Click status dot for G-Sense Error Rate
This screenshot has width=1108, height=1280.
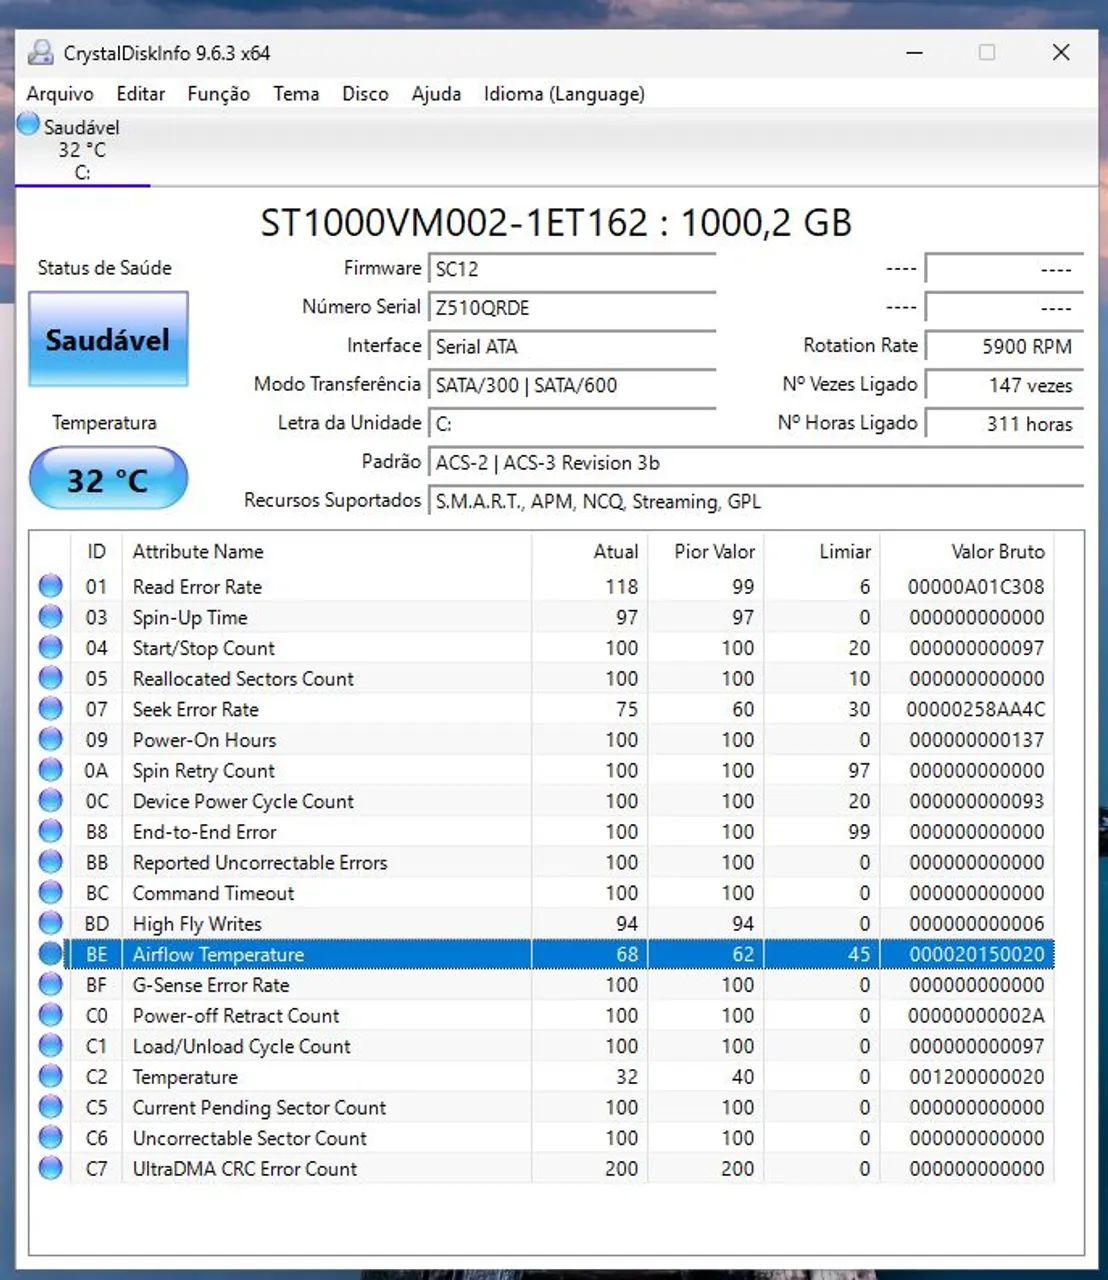point(50,984)
